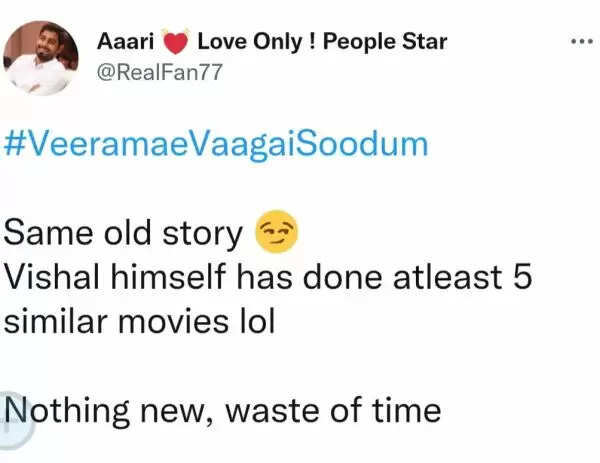The image size is (600, 463).
Task: Click the smirking face emoji after story
Action: pyautogui.click(x=276, y=235)
